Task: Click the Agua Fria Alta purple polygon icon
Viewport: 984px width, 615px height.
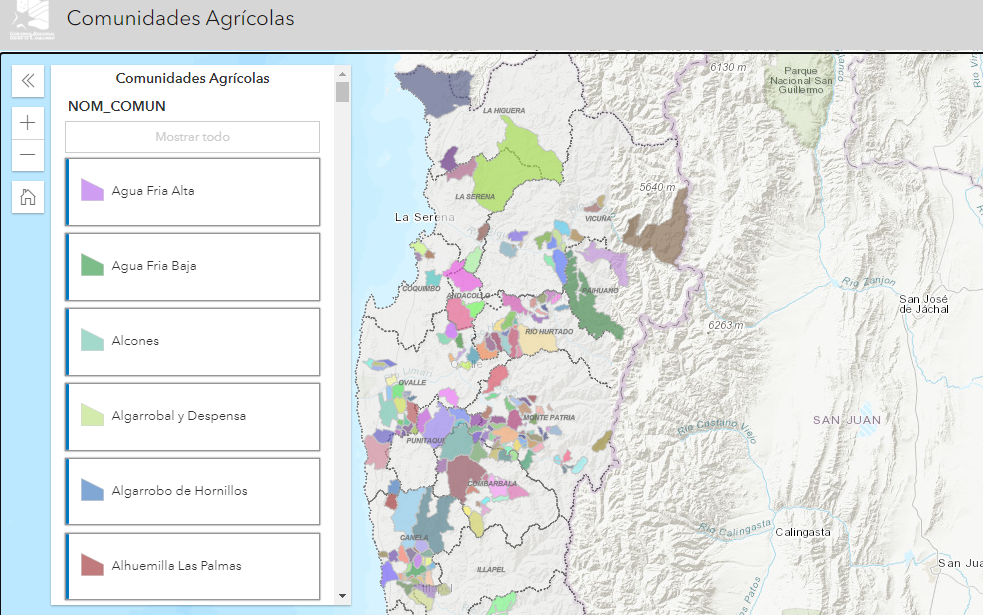Action: [x=92, y=191]
